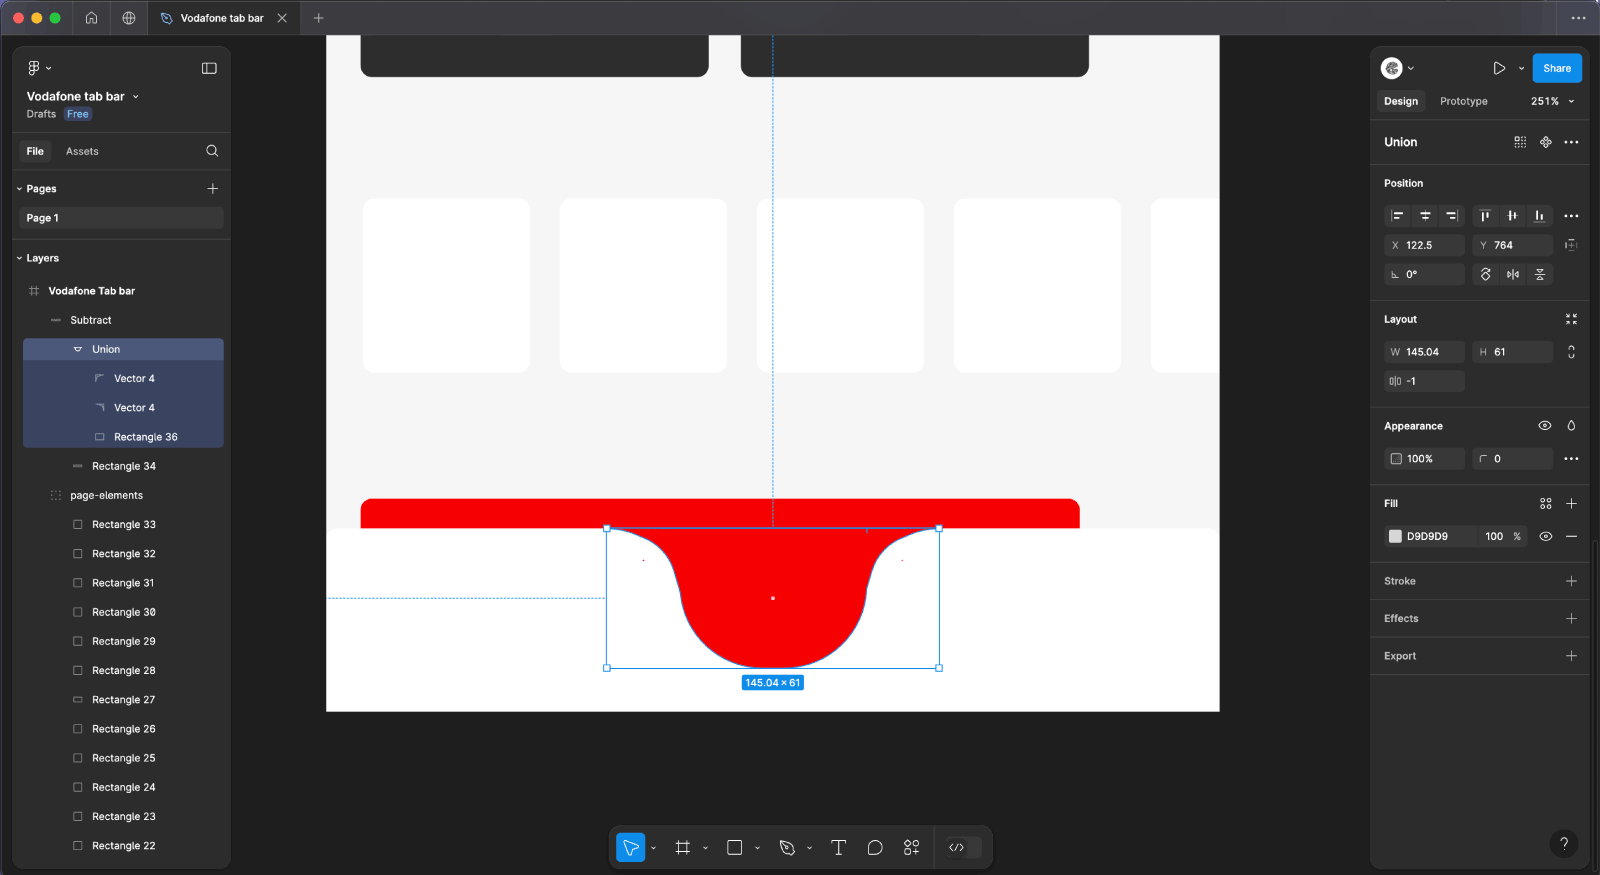Image resolution: width=1600 pixels, height=875 pixels.
Task: Select the Text tool
Action: tap(838, 848)
